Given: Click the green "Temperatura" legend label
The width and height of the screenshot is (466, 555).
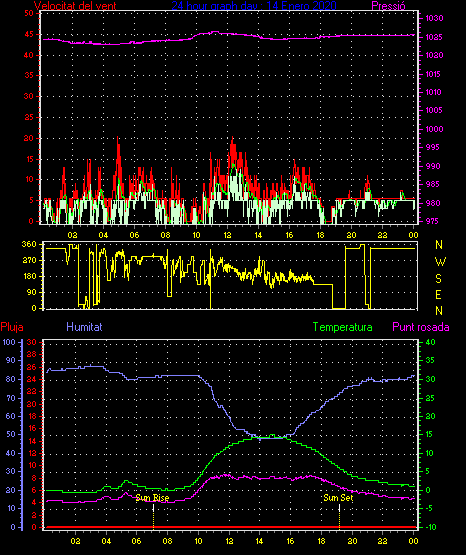Looking at the screenshot, I should [x=343, y=327].
